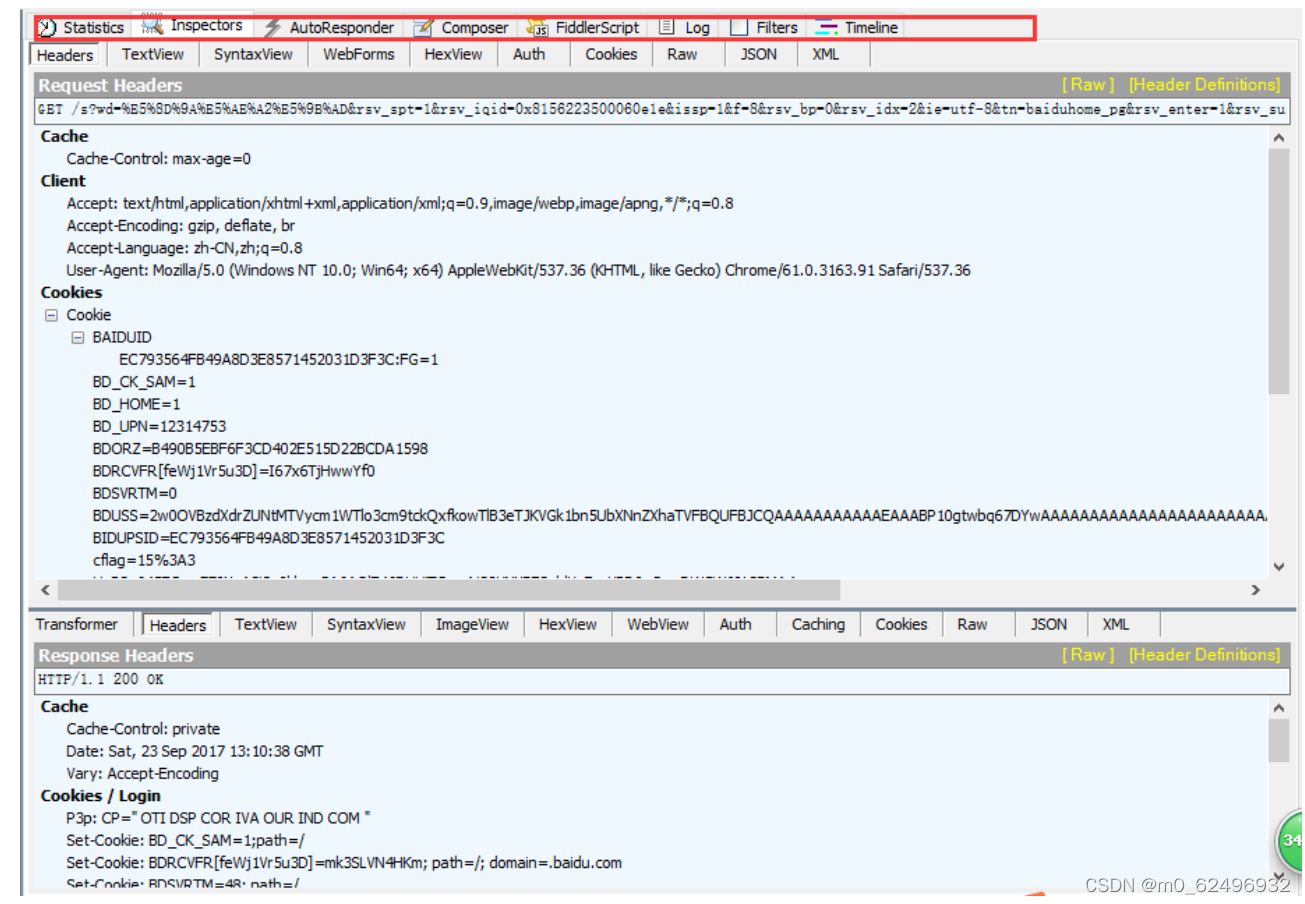Screen dimensions: 1305x904
Task: Open the response JSON tab
Action: tap(1049, 624)
